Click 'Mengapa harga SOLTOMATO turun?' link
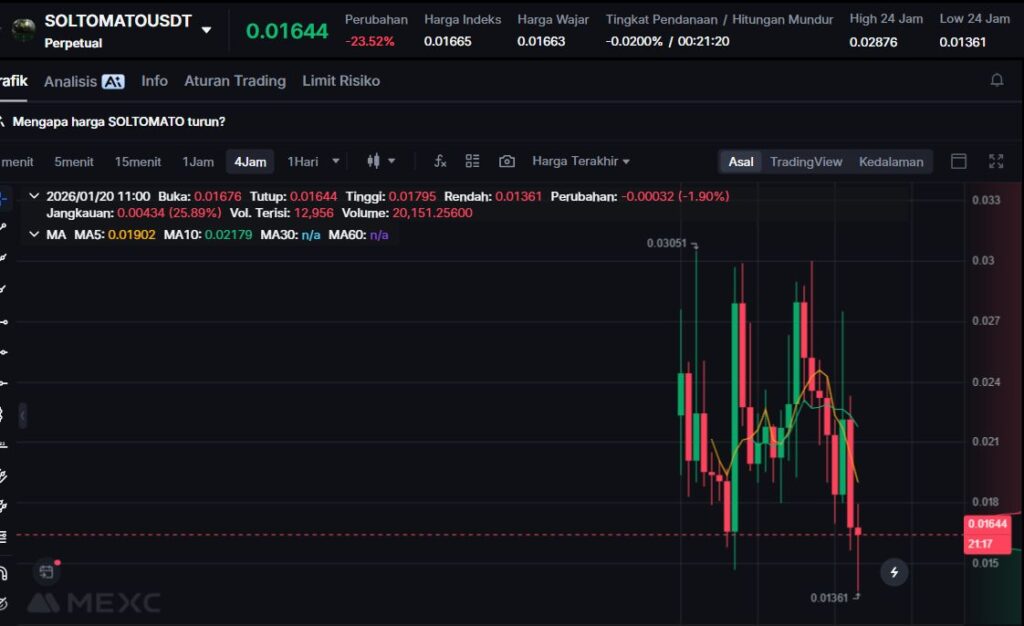The height and width of the screenshot is (626, 1024). (118, 121)
